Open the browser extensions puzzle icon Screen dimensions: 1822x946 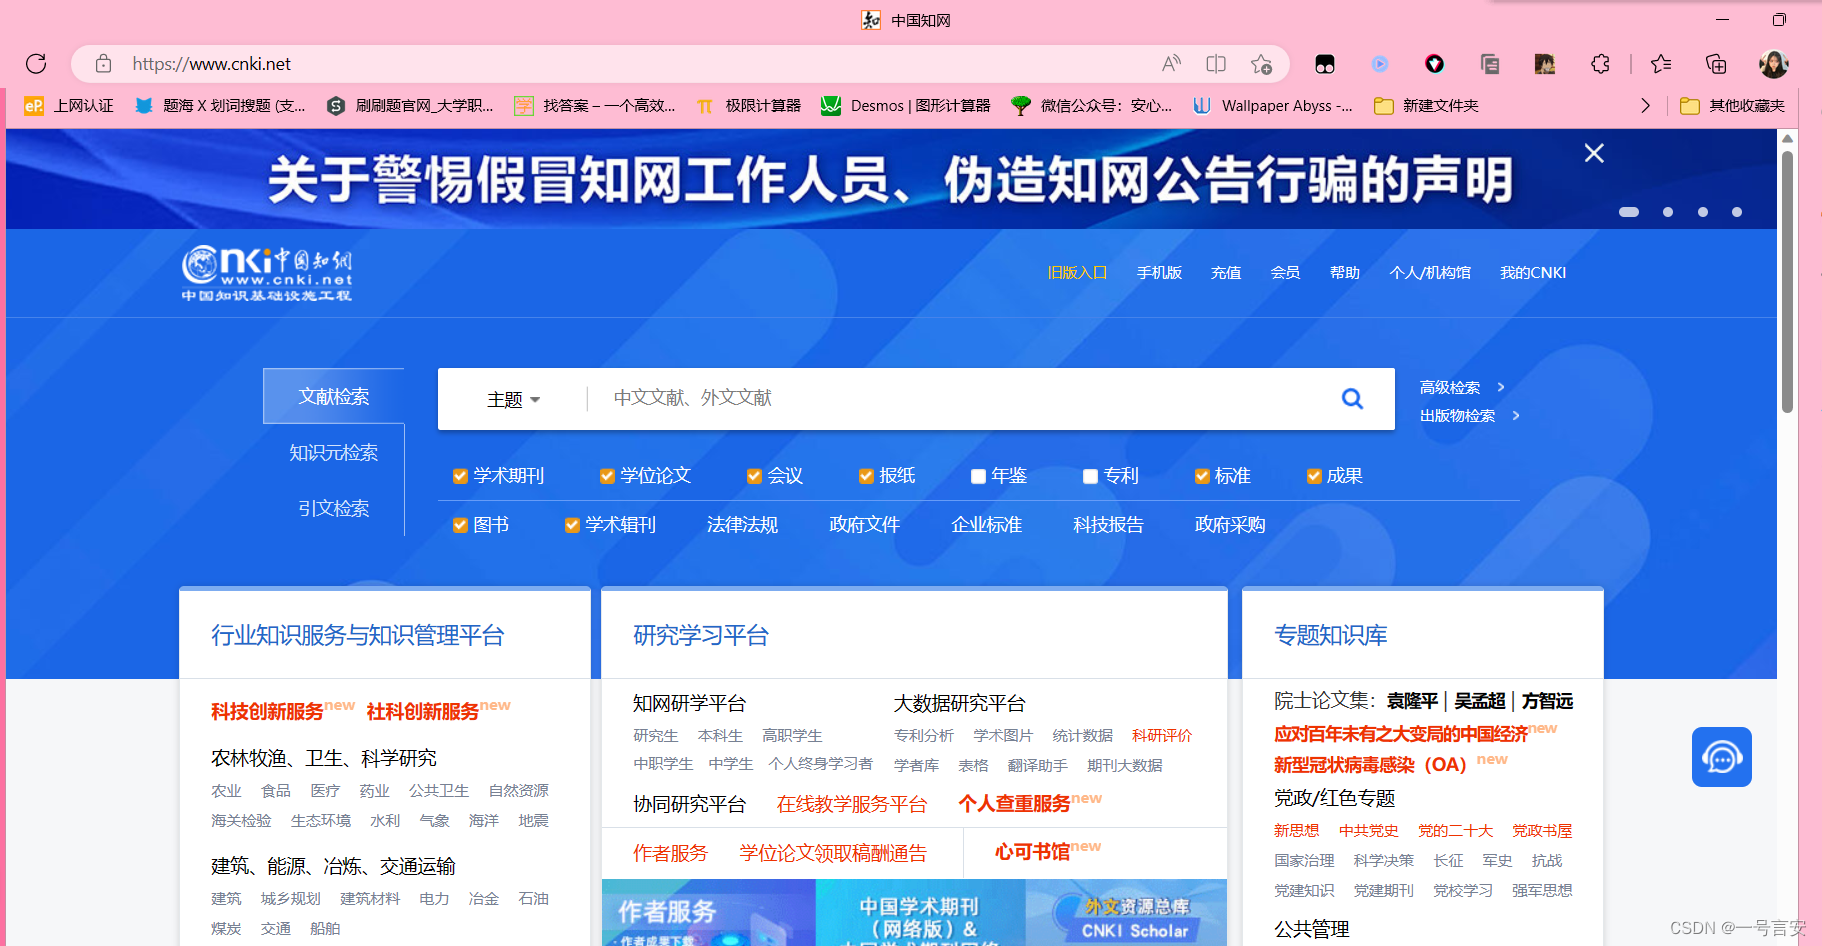click(1600, 64)
